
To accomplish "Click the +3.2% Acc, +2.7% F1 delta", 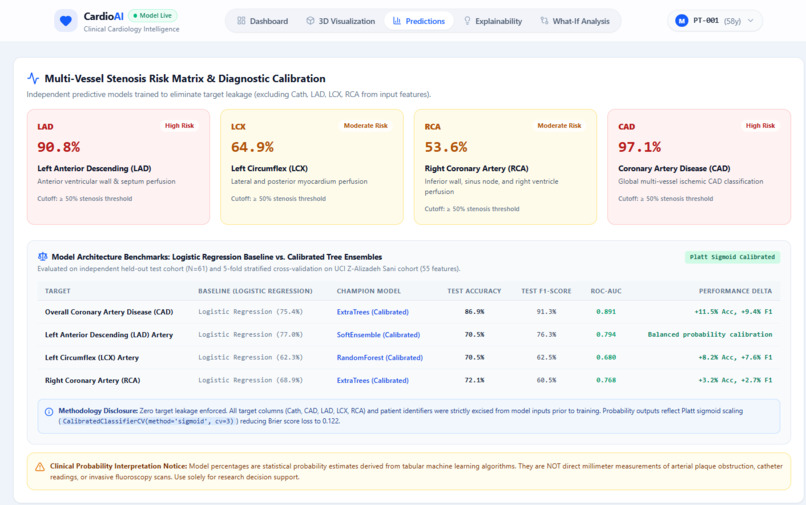I will click(x=735, y=380).
